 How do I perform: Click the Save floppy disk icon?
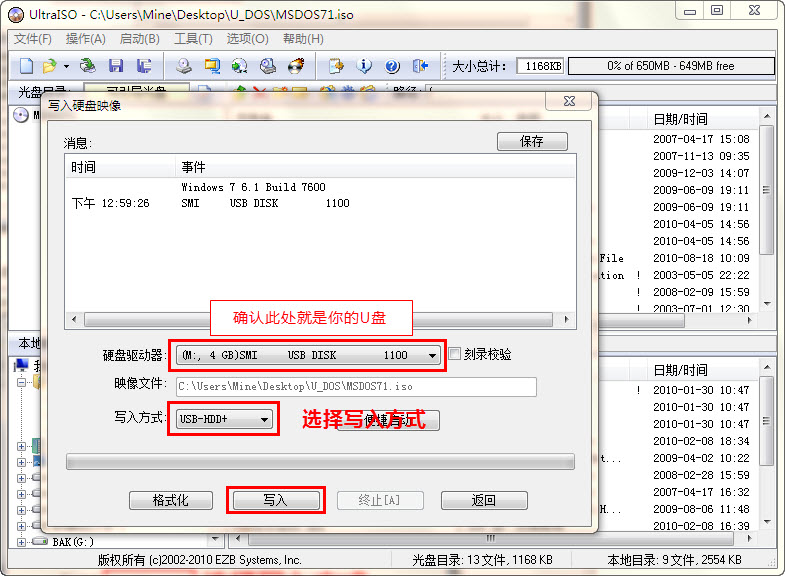click(116, 66)
